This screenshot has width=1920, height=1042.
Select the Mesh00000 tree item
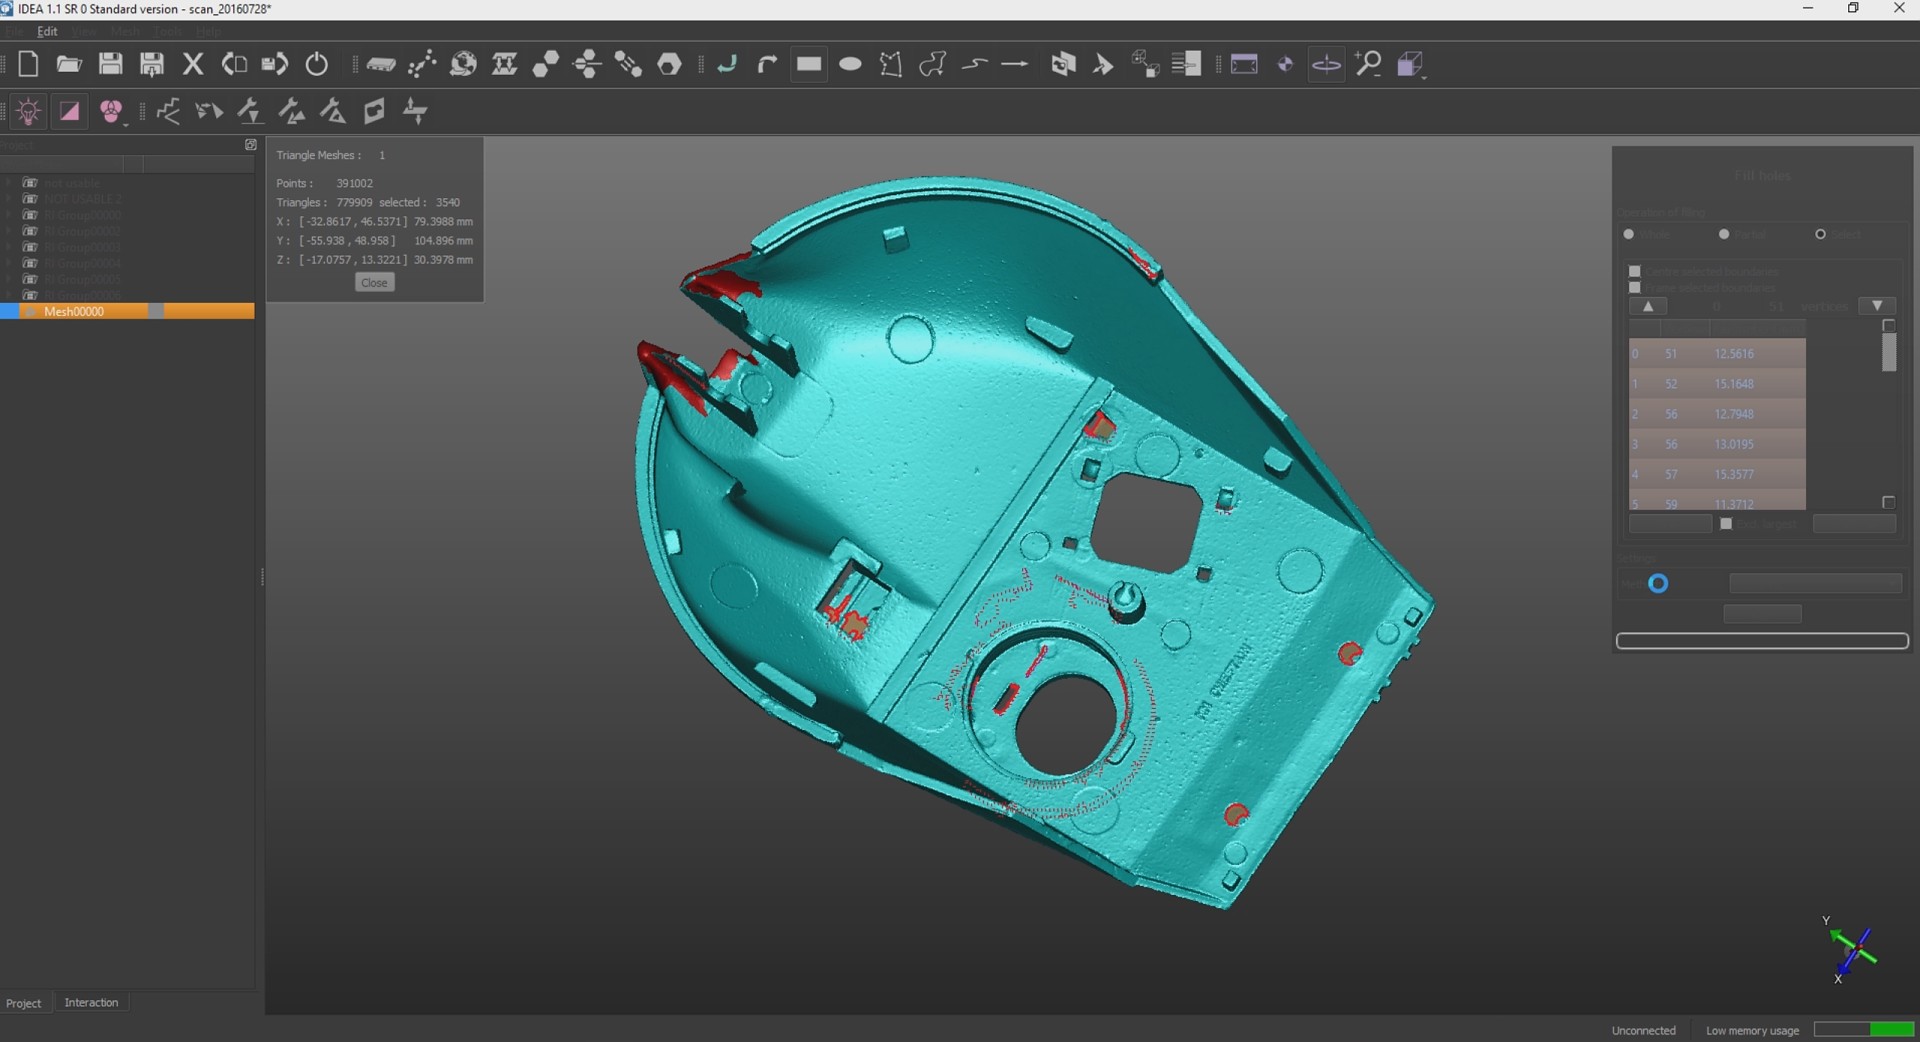tap(127, 311)
